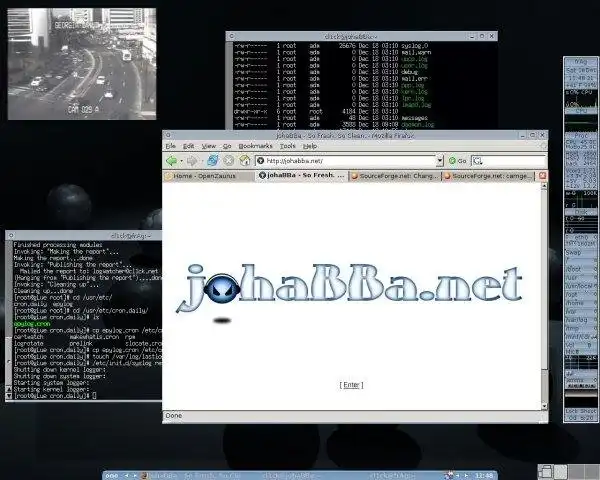Click syslog.0 in the upper terminal listing
Screen dimensions: 600x480
(414, 46)
